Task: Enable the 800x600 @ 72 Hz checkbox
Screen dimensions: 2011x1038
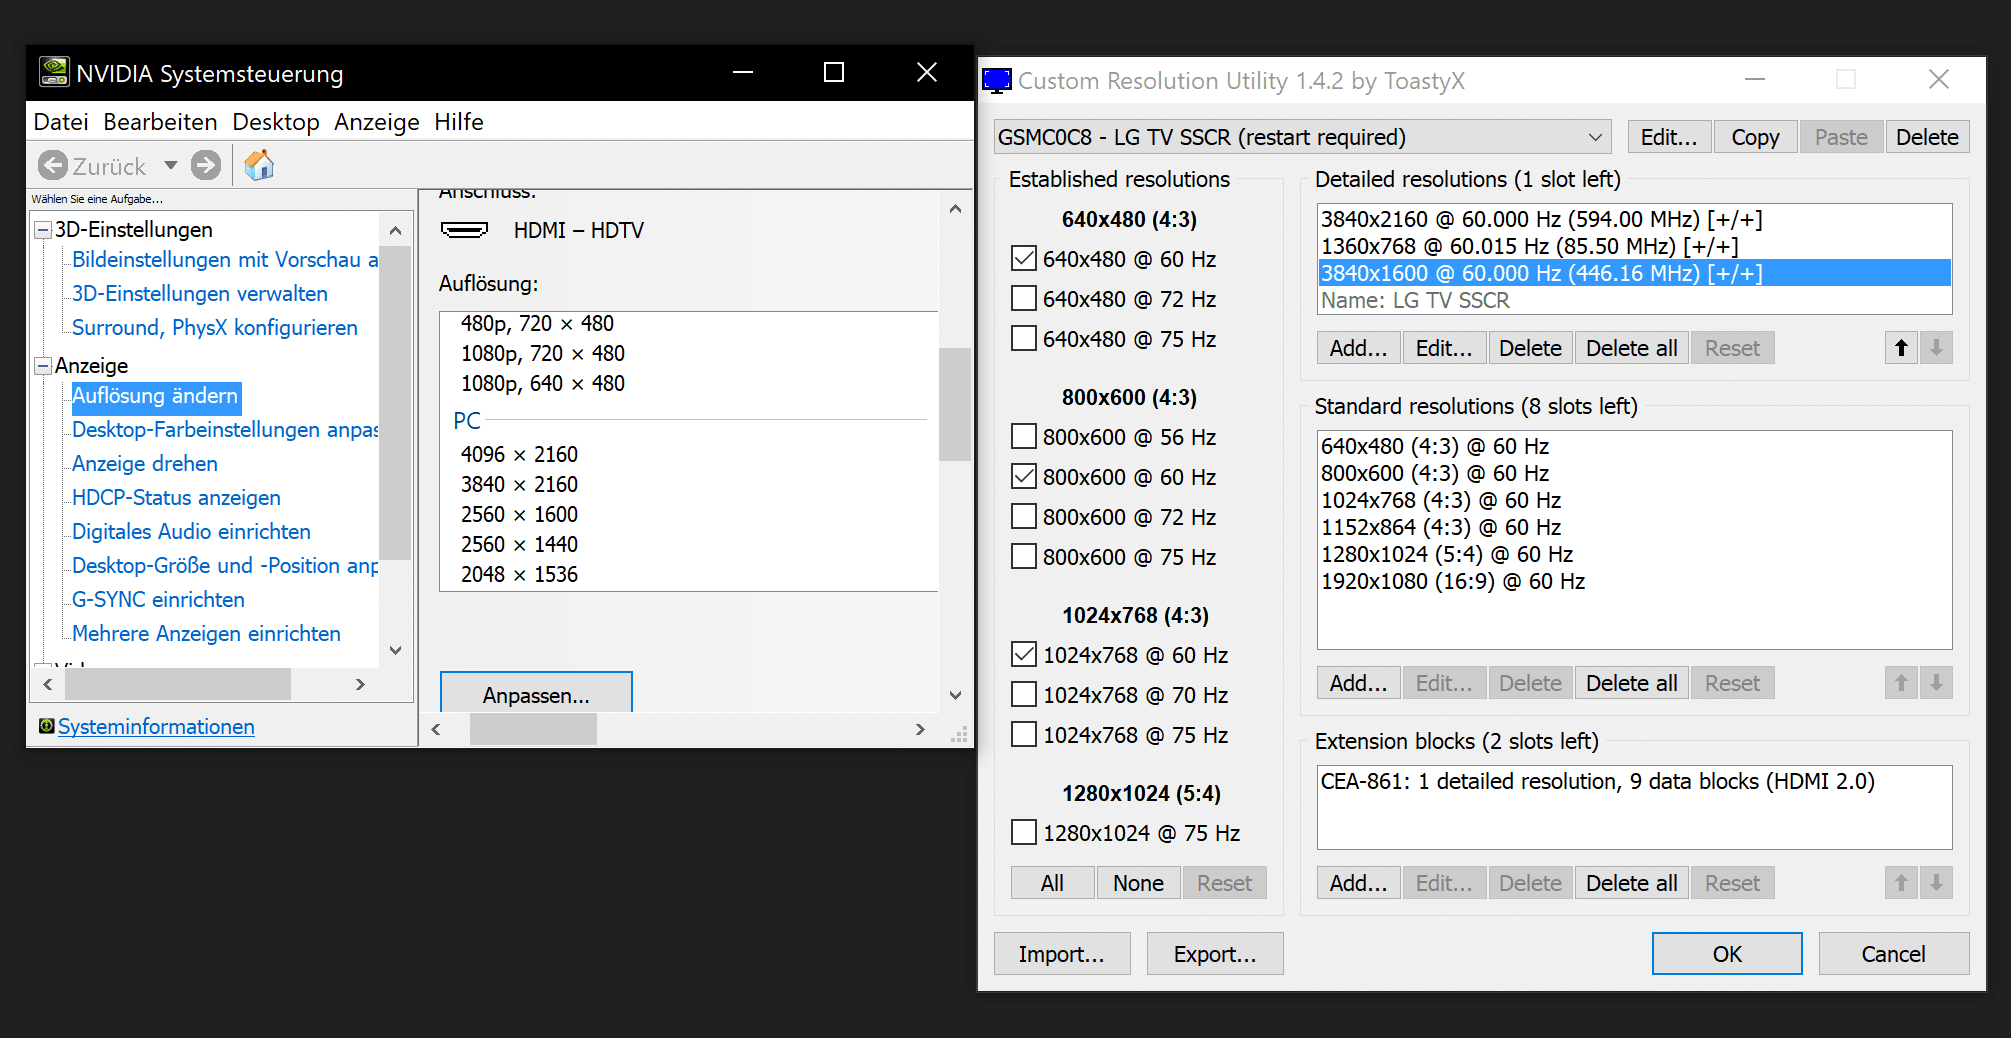Action: 1024,517
